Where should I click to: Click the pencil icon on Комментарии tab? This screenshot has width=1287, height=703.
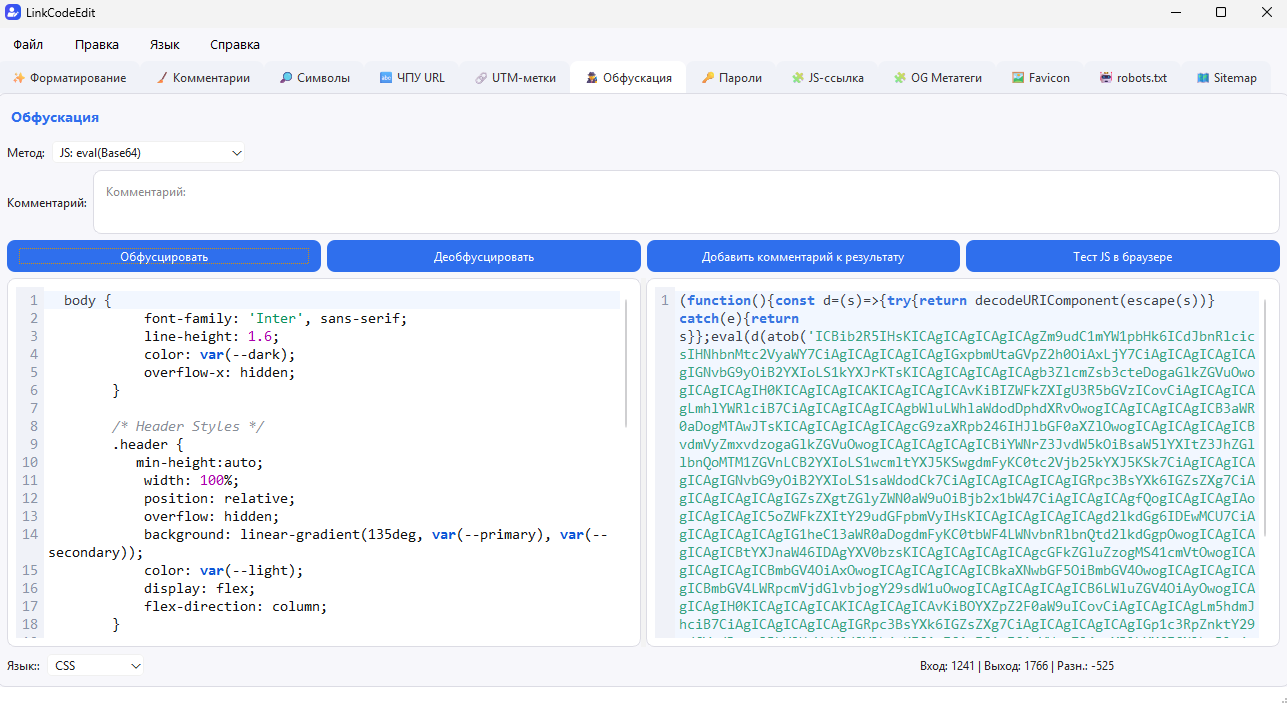coord(161,78)
